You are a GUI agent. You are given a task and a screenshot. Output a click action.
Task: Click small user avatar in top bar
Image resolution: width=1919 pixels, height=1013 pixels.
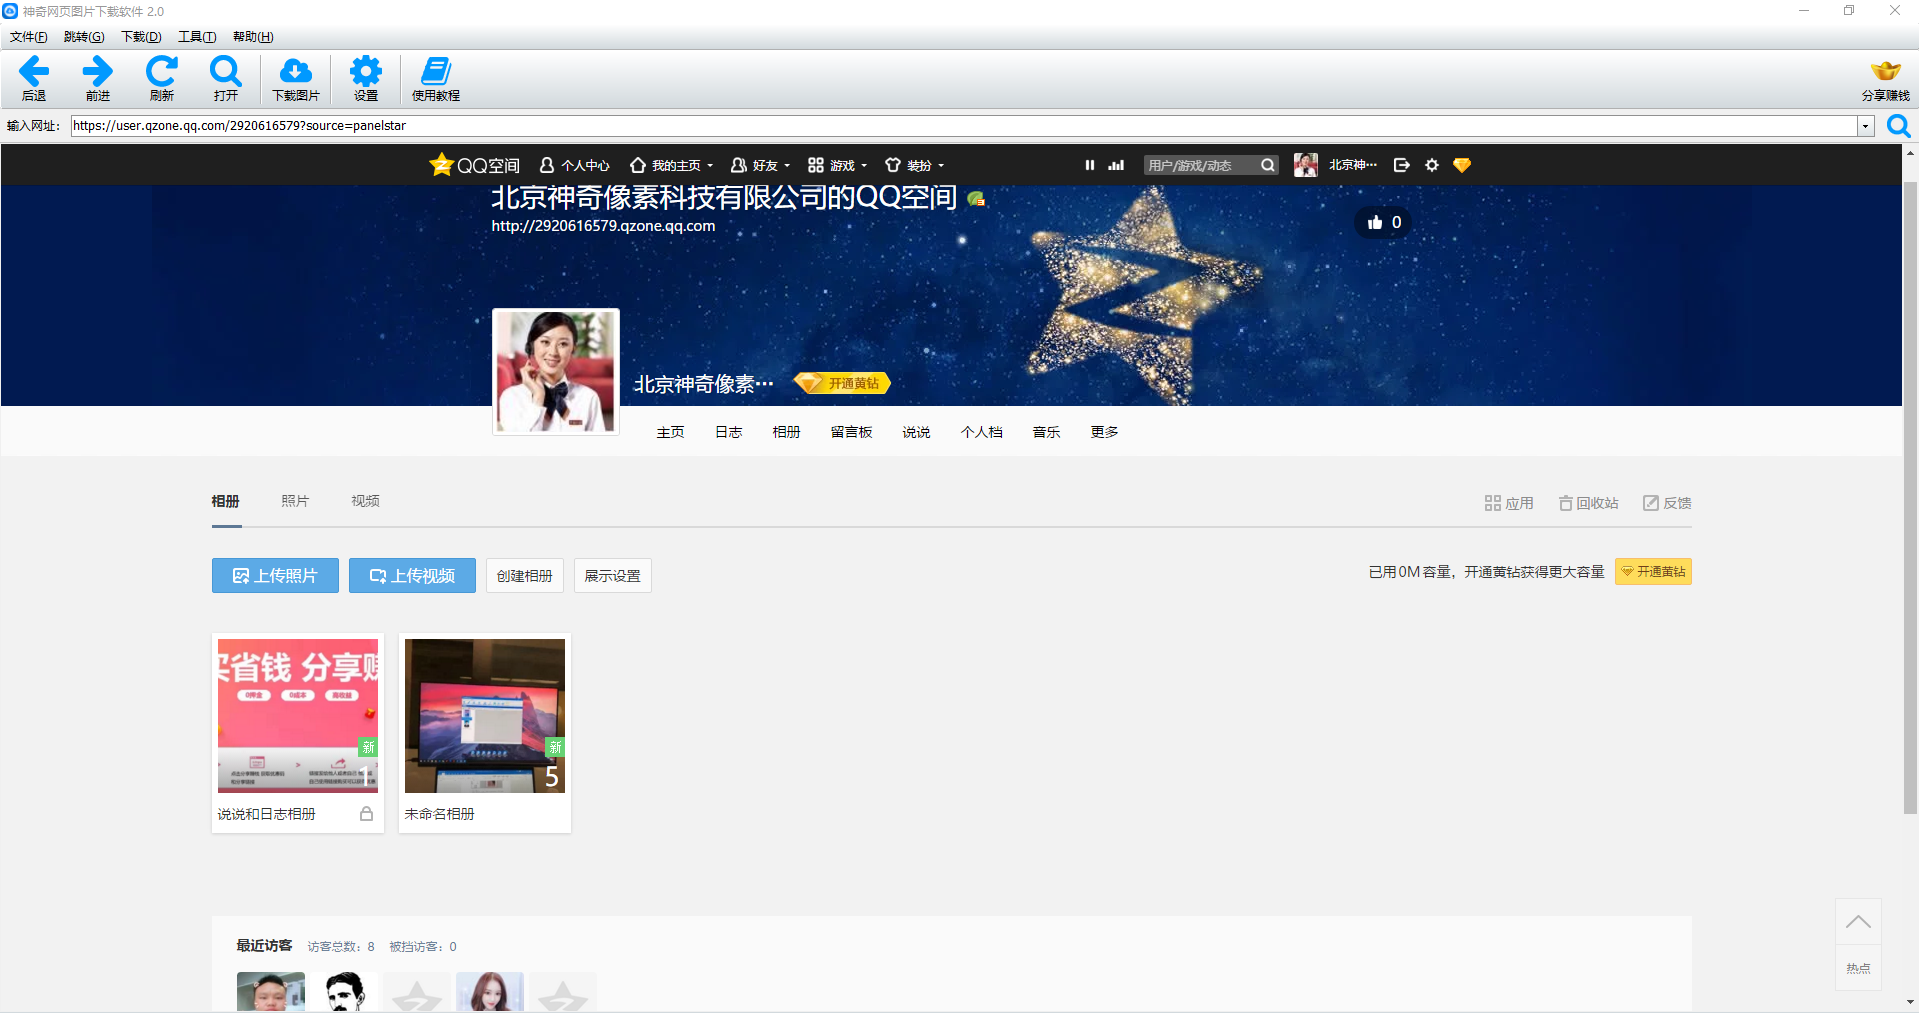click(1305, 165)
